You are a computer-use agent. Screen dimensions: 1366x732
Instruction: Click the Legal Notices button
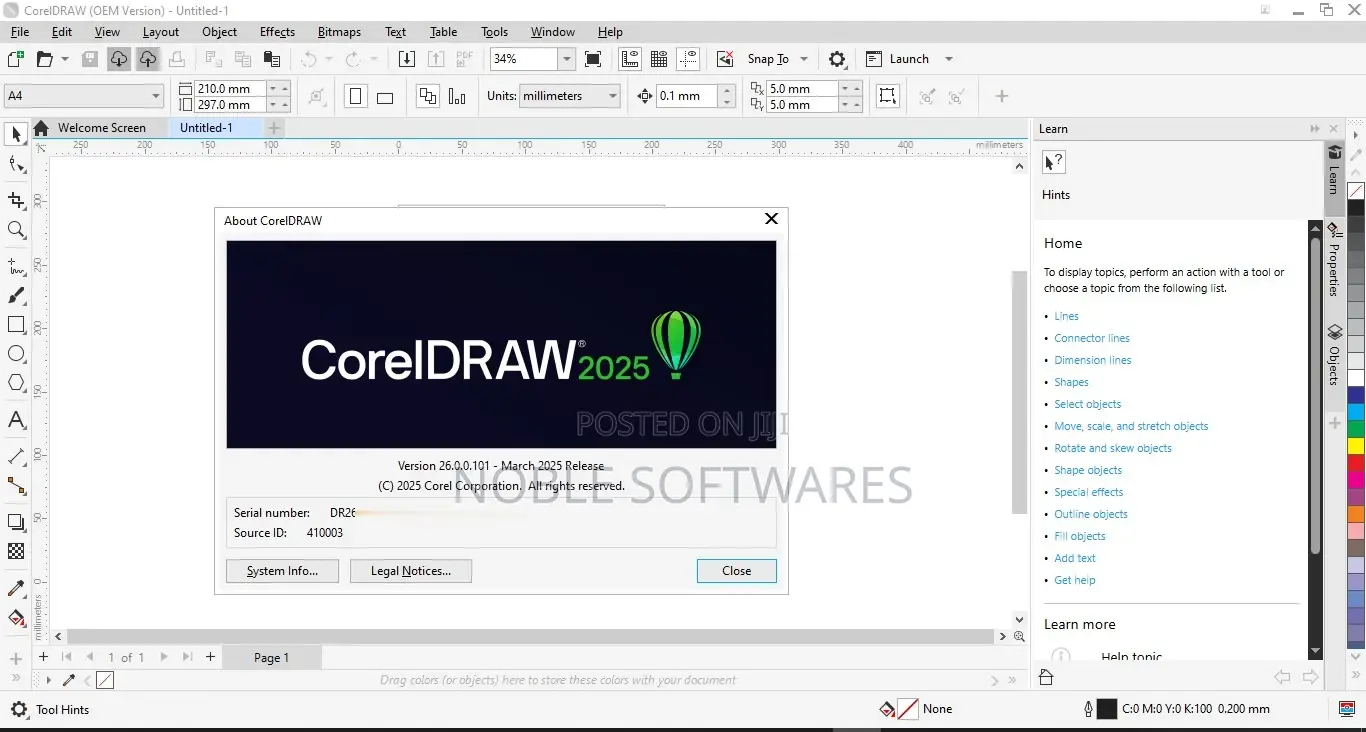coord(411,571)
